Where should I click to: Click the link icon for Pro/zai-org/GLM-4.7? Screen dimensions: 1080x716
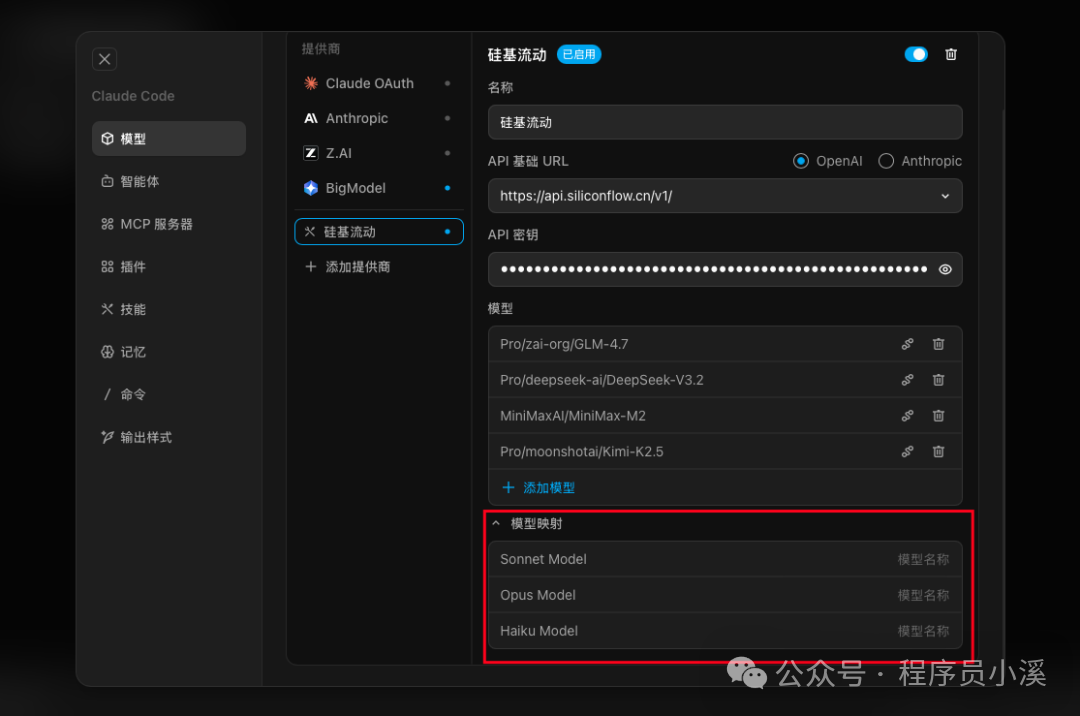[x=907, y=343]
